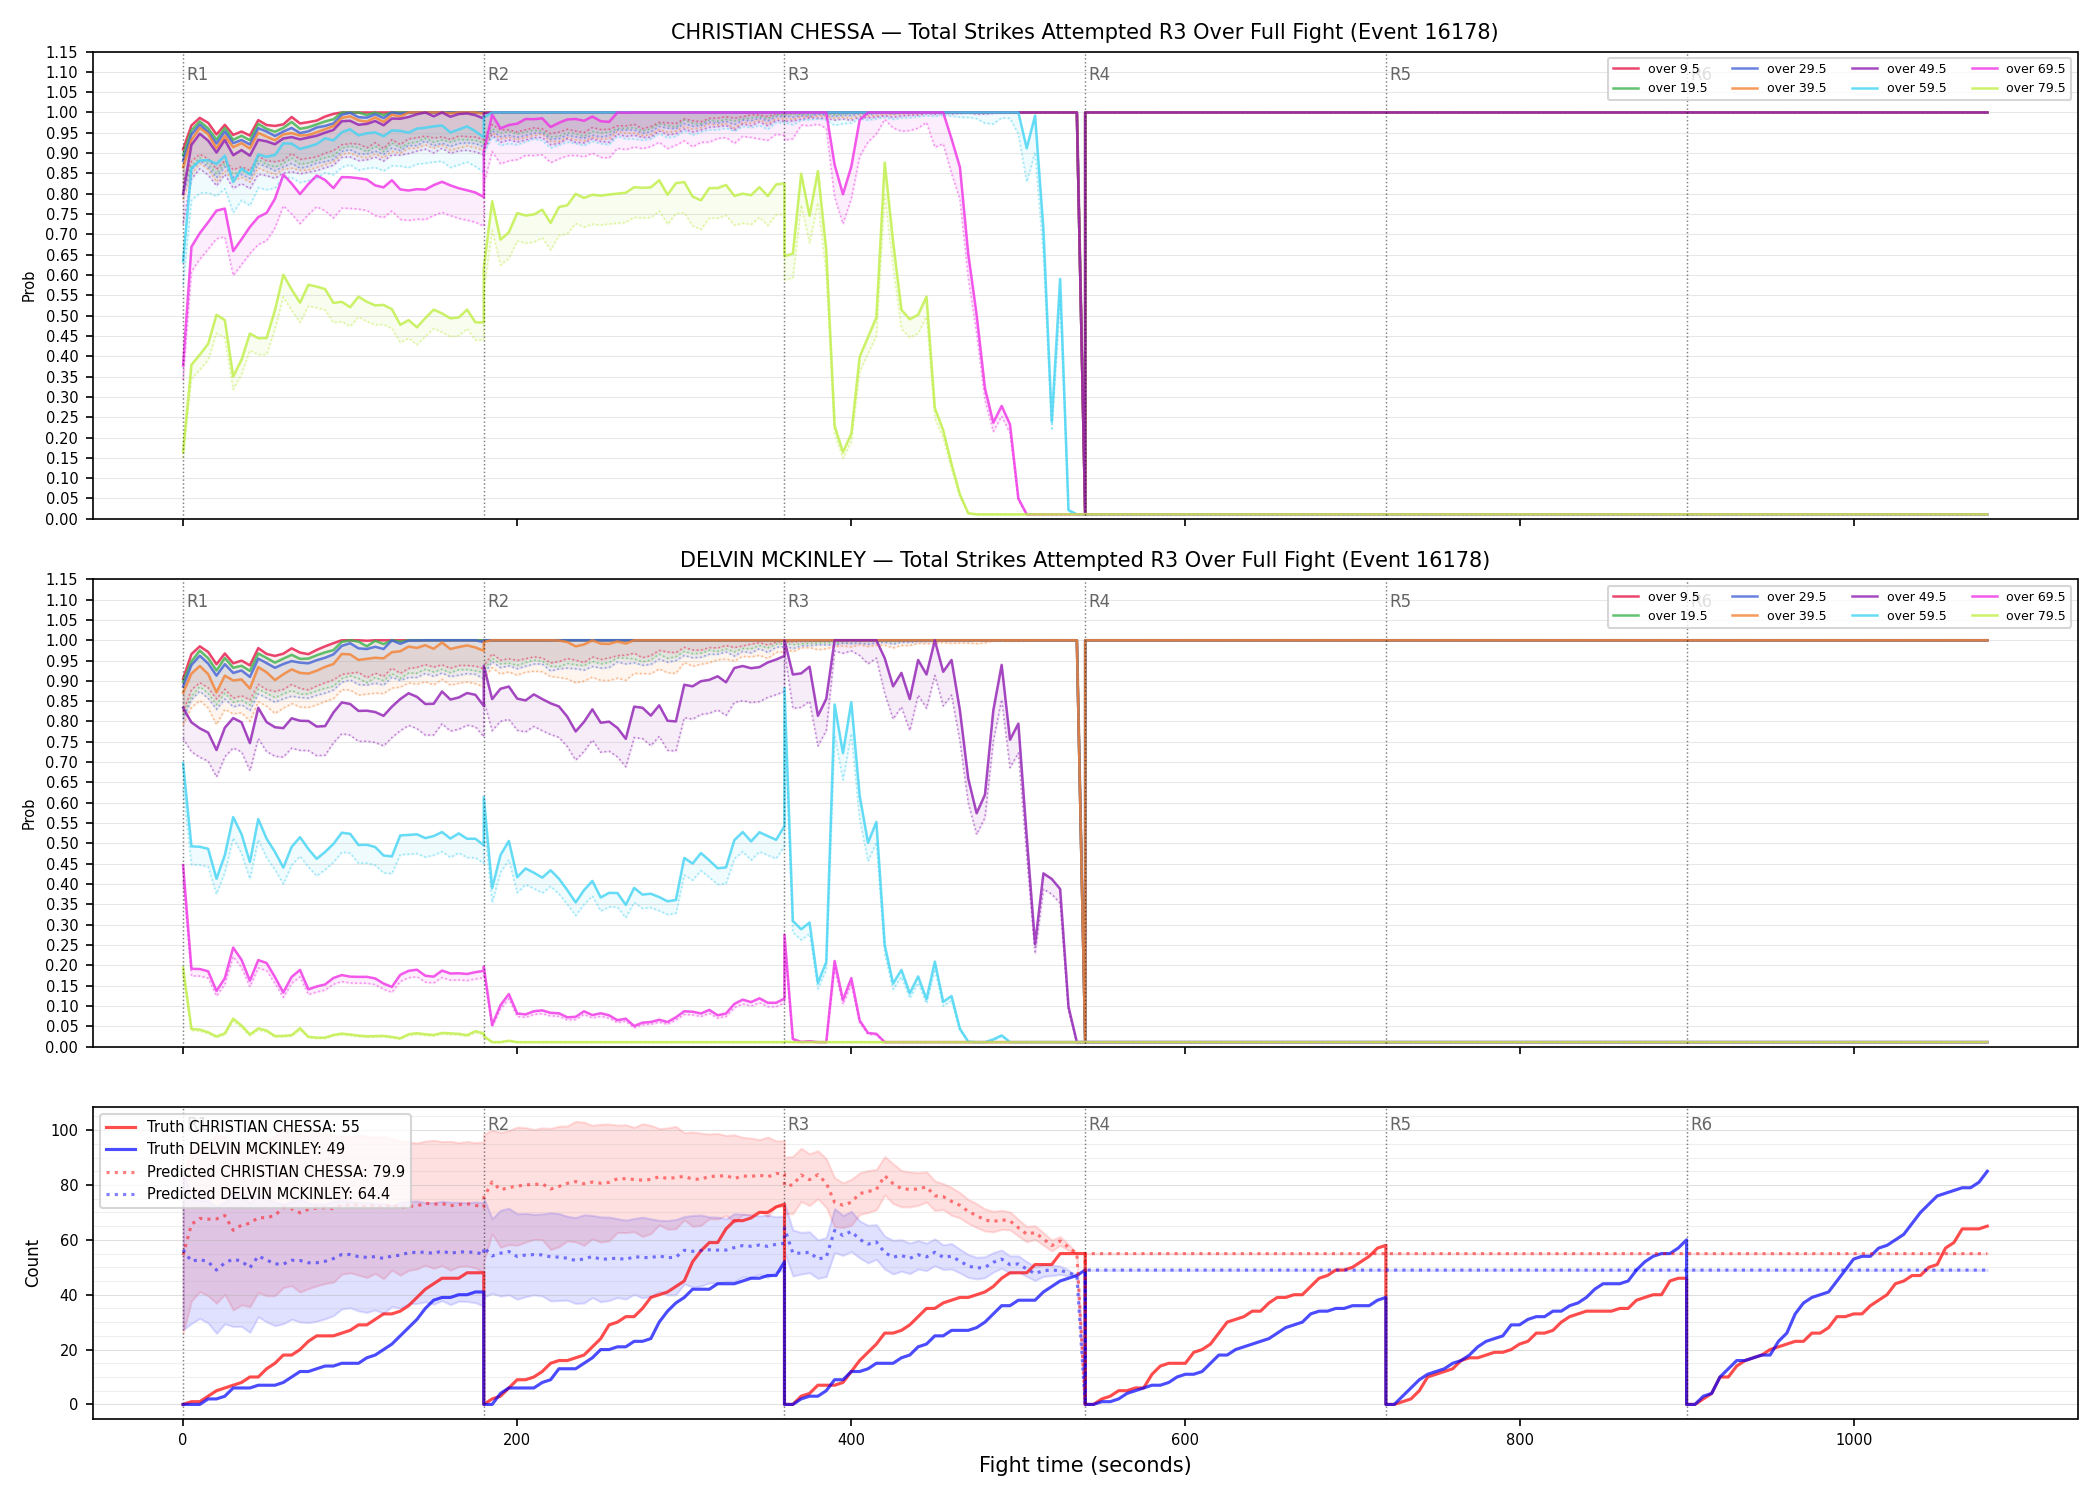This screenshot has width=2100, height=1500.
Task: Click R5 round marker in Chessa chart
Action: (x=1400, y=74)
